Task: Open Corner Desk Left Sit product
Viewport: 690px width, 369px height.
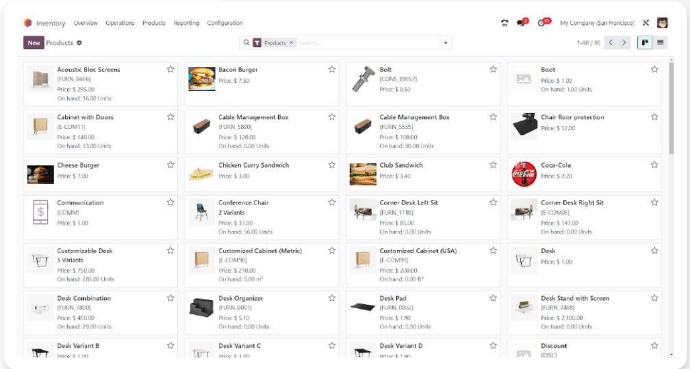Action: (423, 217)
